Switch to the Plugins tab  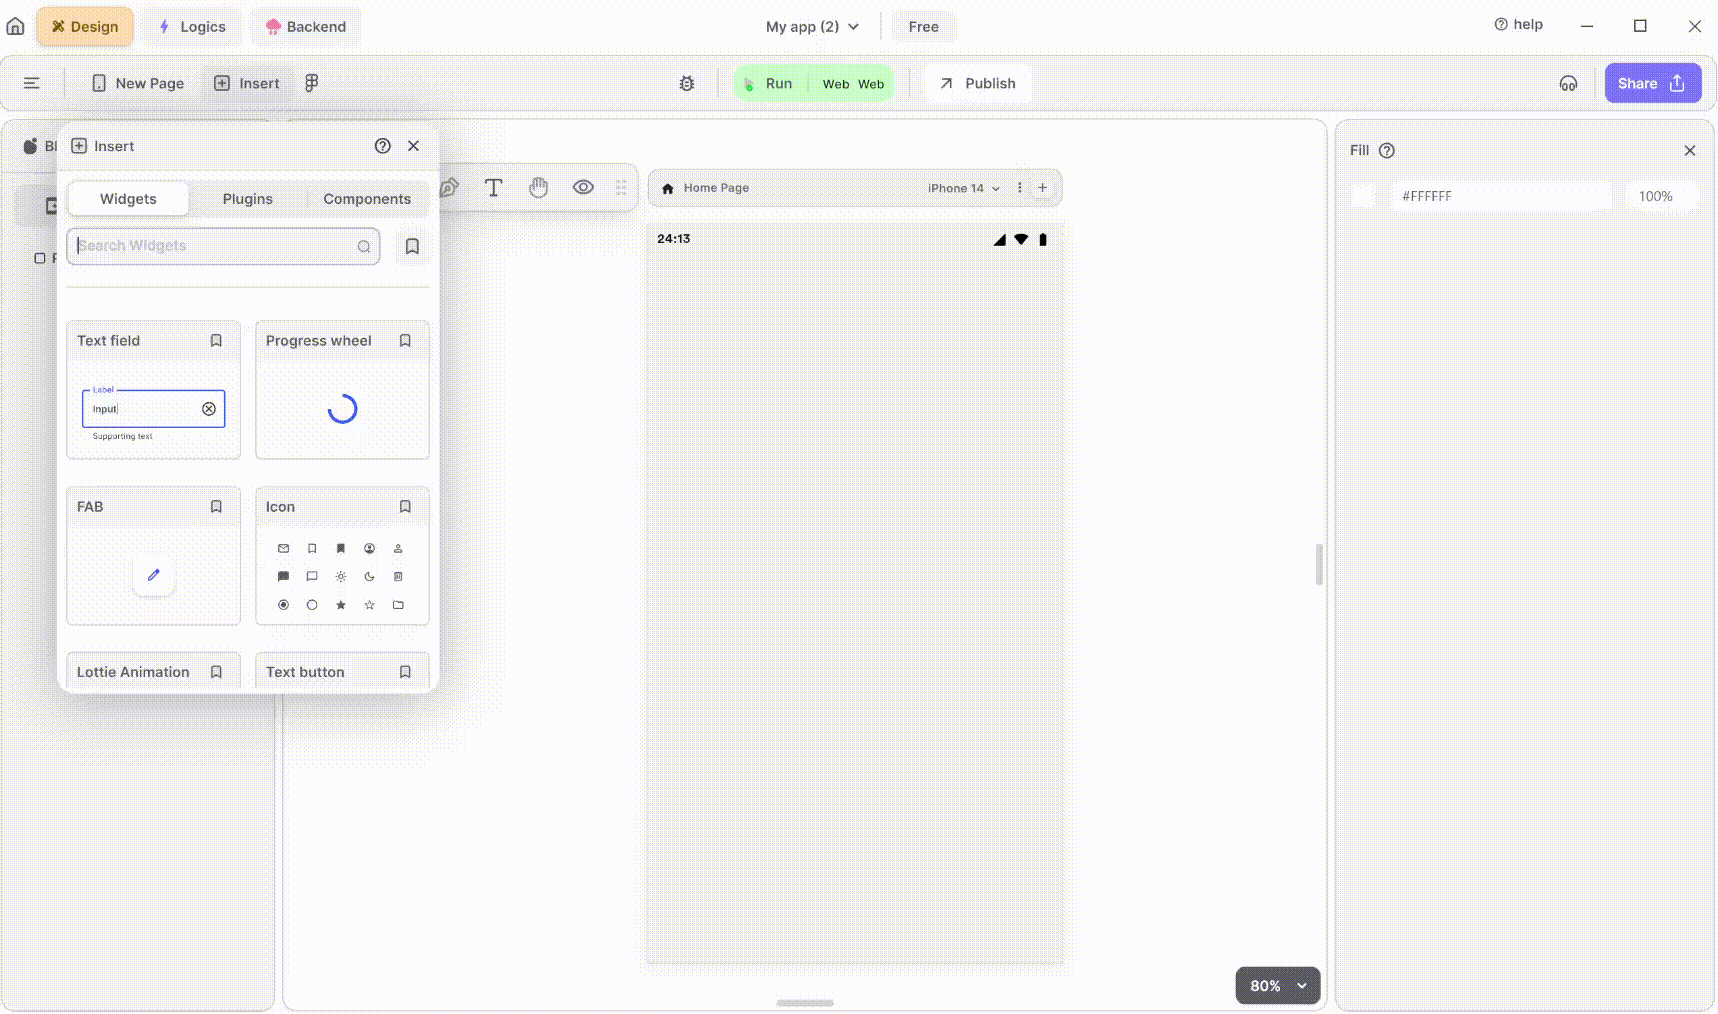[247, 199]
